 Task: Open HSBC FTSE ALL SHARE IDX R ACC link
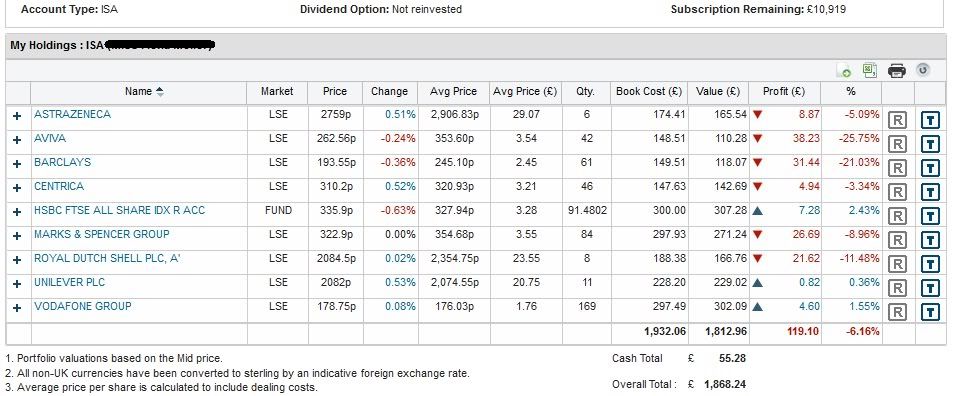click(119, 210)
